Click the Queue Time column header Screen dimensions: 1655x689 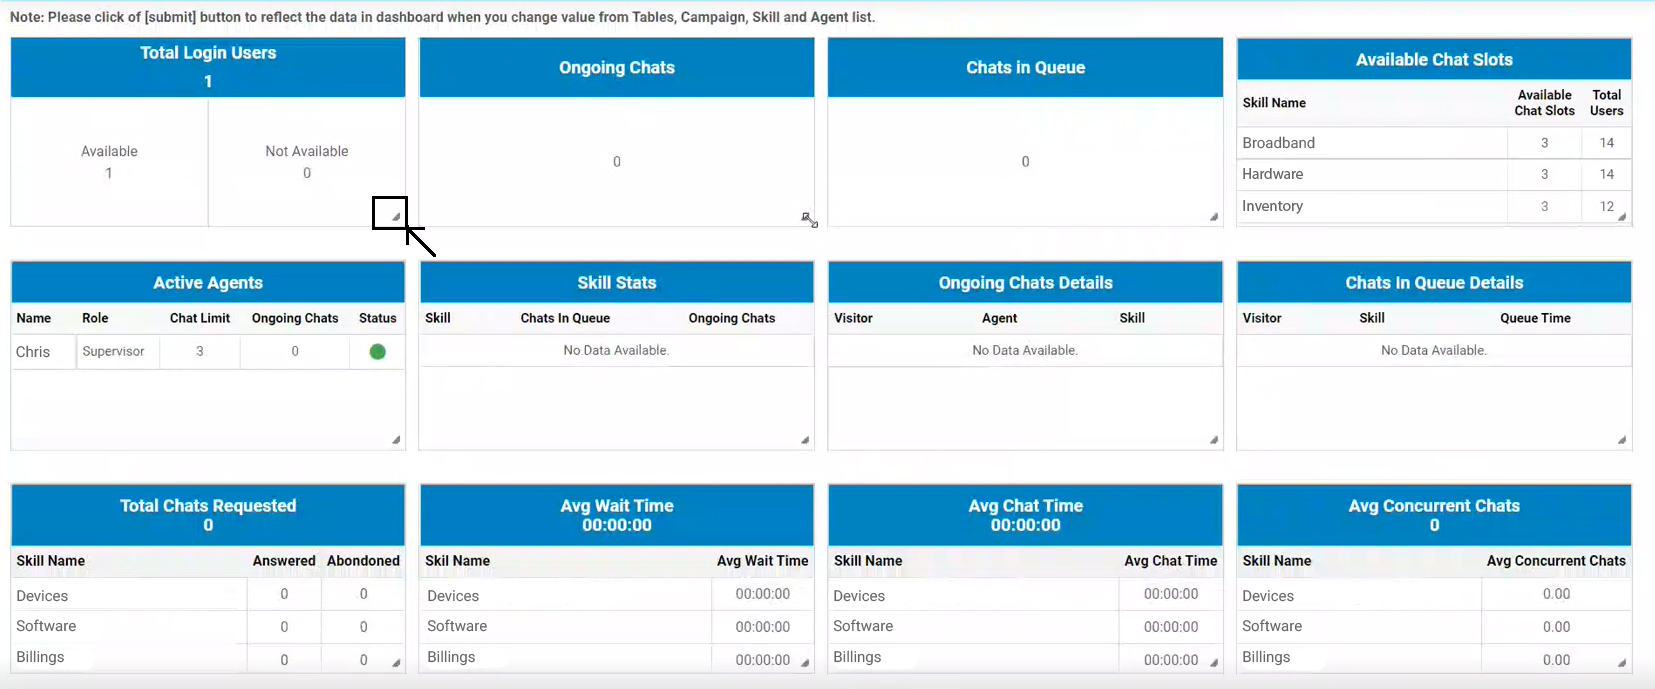coord(1535,318)
